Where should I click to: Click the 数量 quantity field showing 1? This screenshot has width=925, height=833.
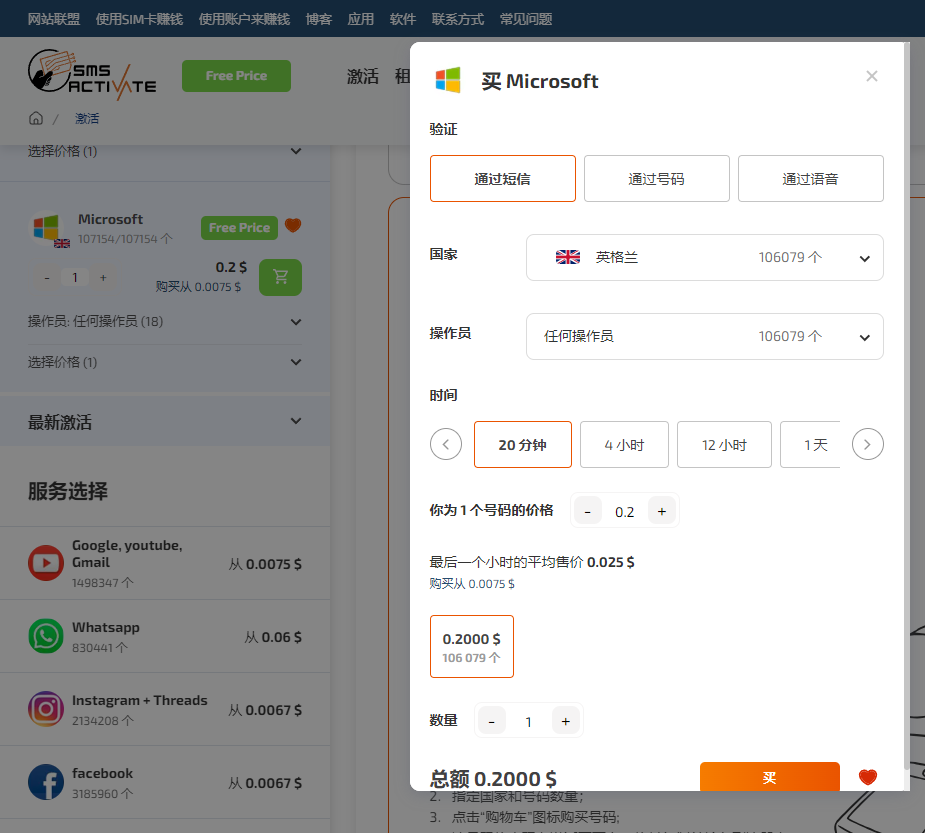point(529,721)
